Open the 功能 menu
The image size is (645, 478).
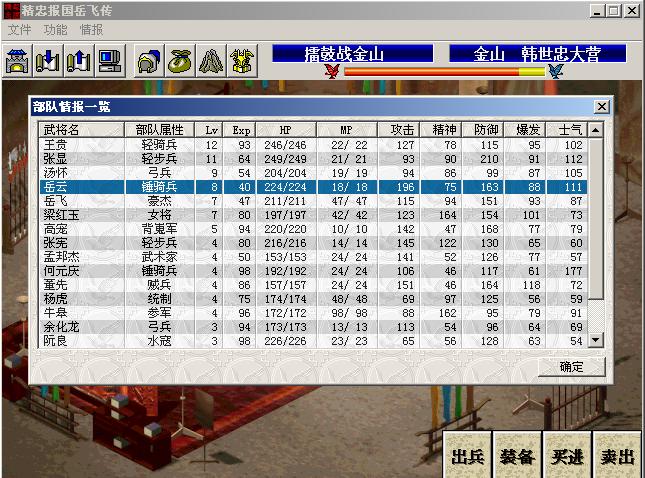(55, 30)
